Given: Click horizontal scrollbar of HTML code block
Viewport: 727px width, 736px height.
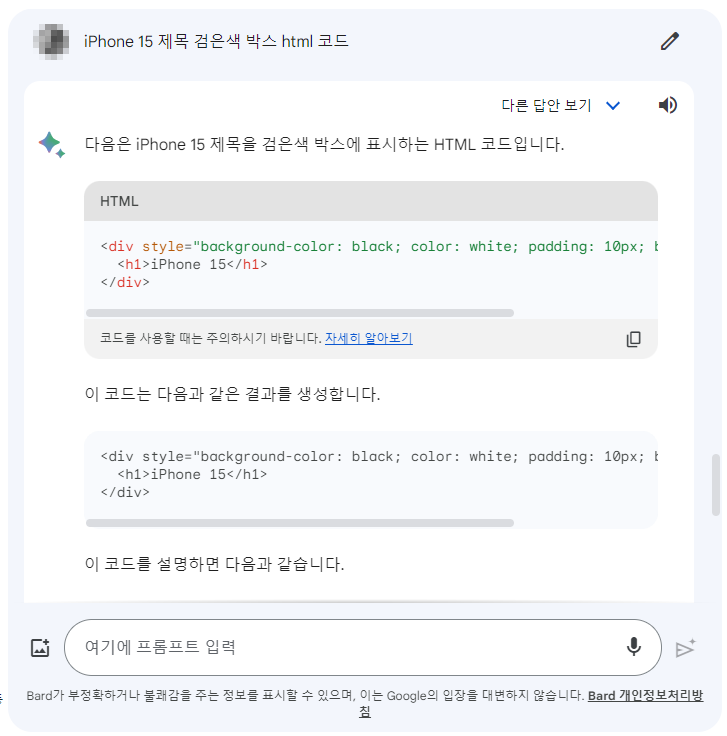Looking at the screenshot, I should pyautogui.click(x=300, y=313).
